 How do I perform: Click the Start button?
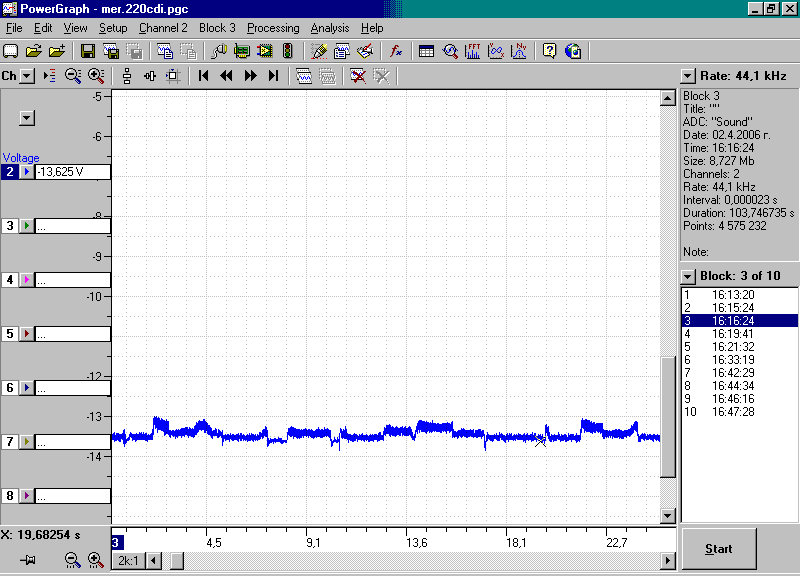pos(719,549)
